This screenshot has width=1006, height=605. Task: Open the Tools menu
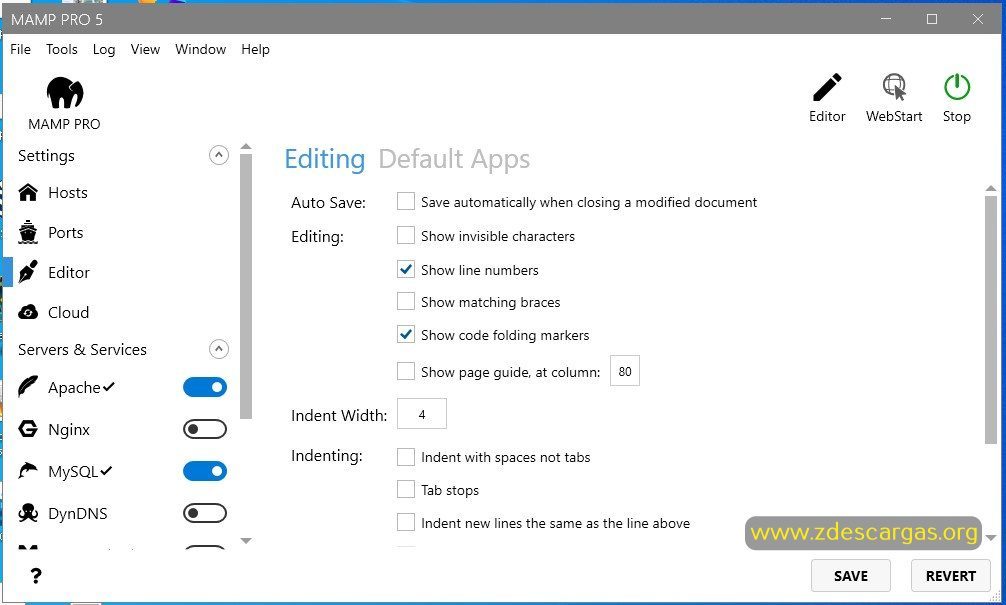[62, 49]
